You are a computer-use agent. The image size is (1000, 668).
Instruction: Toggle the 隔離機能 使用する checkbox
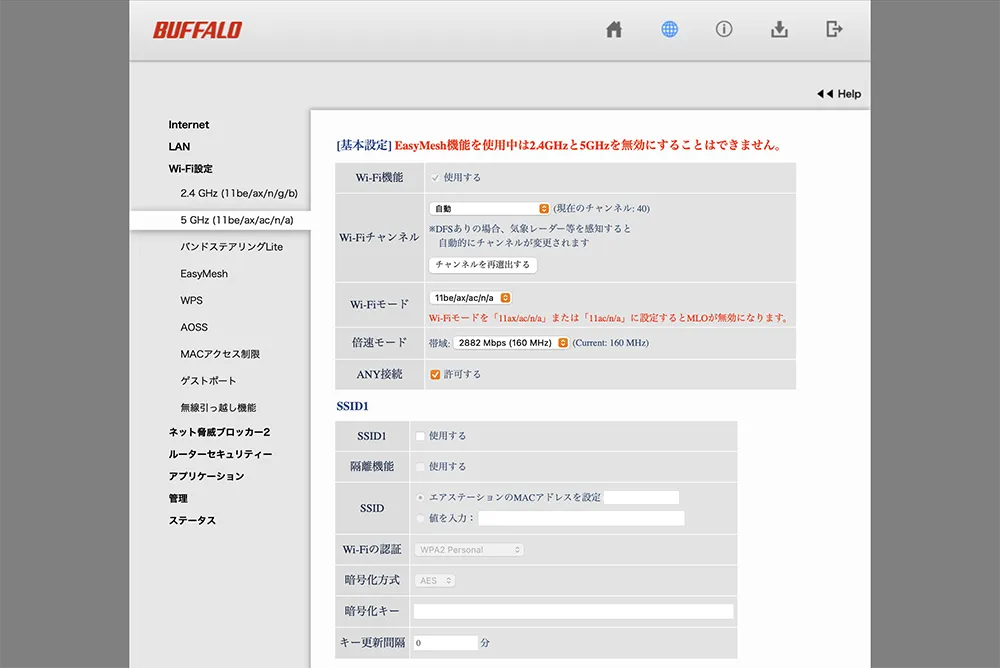coord(420,467)
